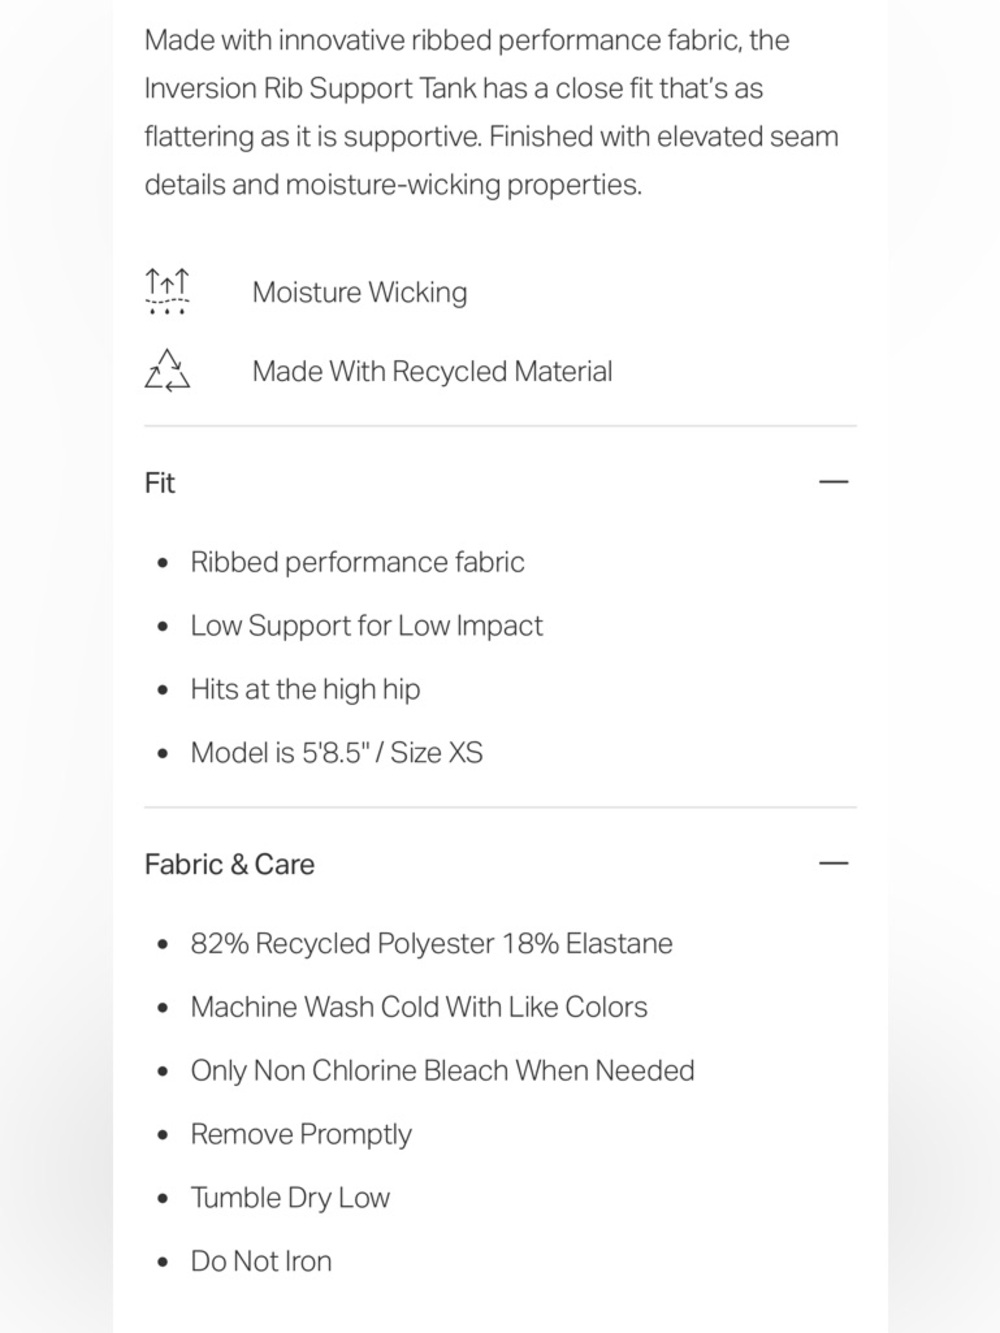Click Machine Wash Cold With Like Colors
Image resolution: width=1000 pixels, height=1333 pixels.
pos(419,1007)
